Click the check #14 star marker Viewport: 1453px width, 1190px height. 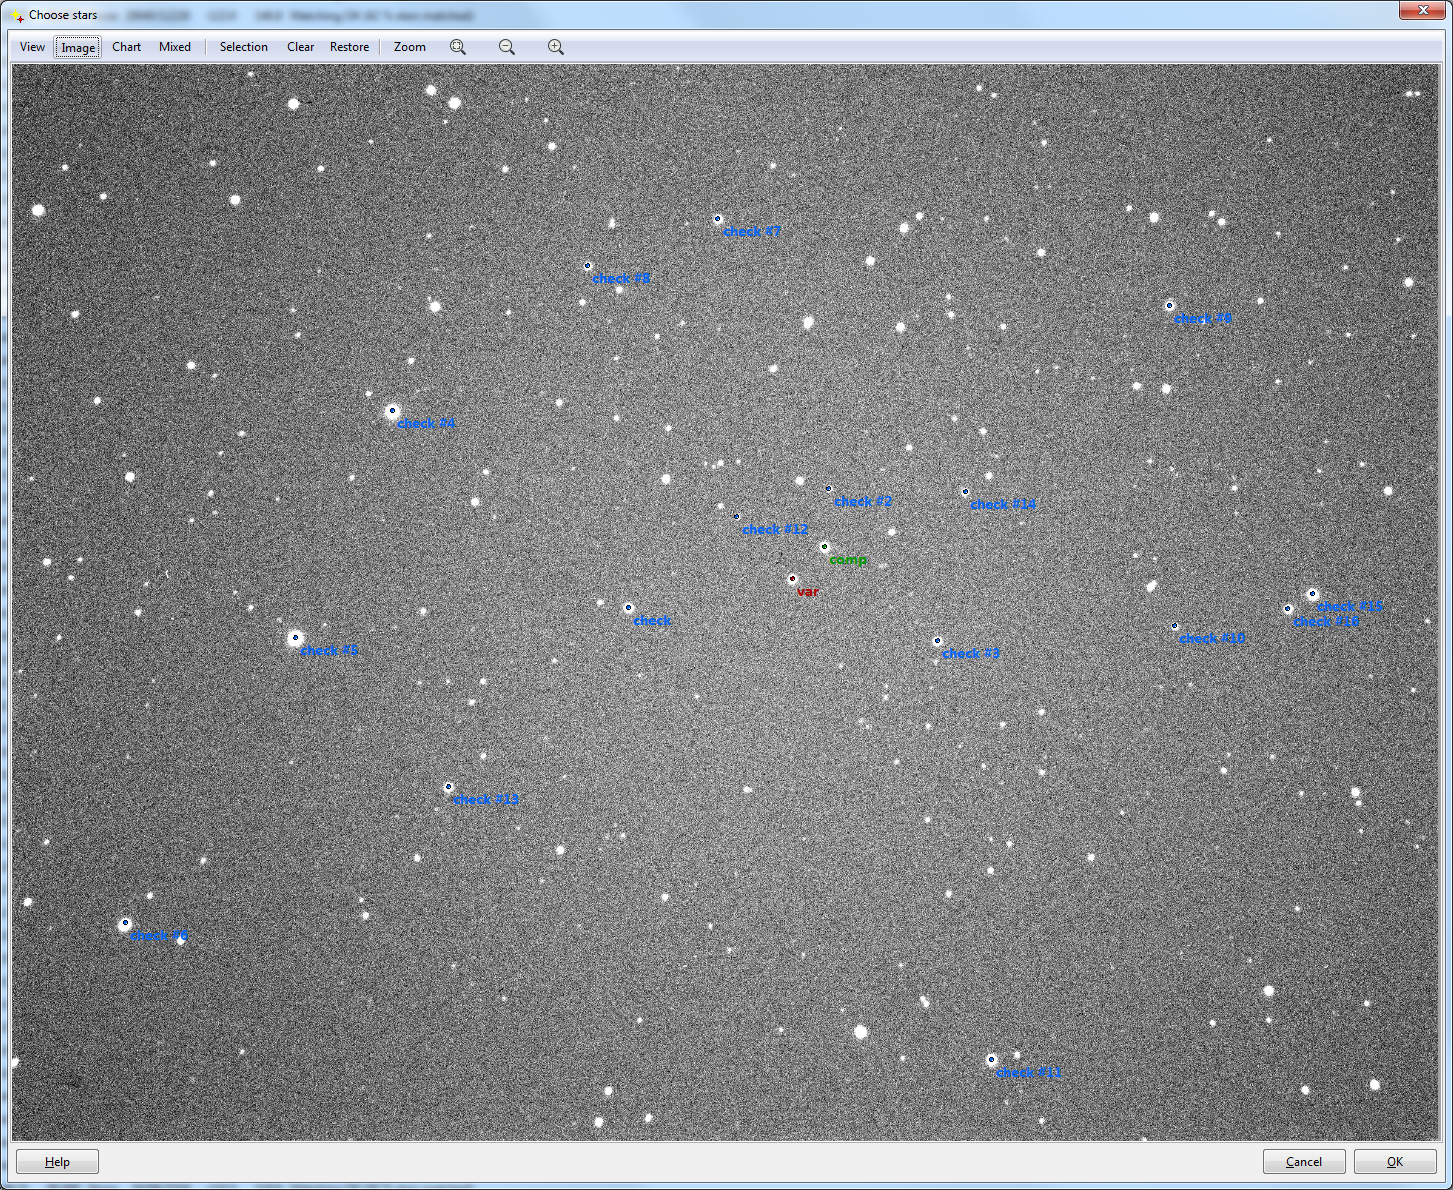[x=965, y=492]
